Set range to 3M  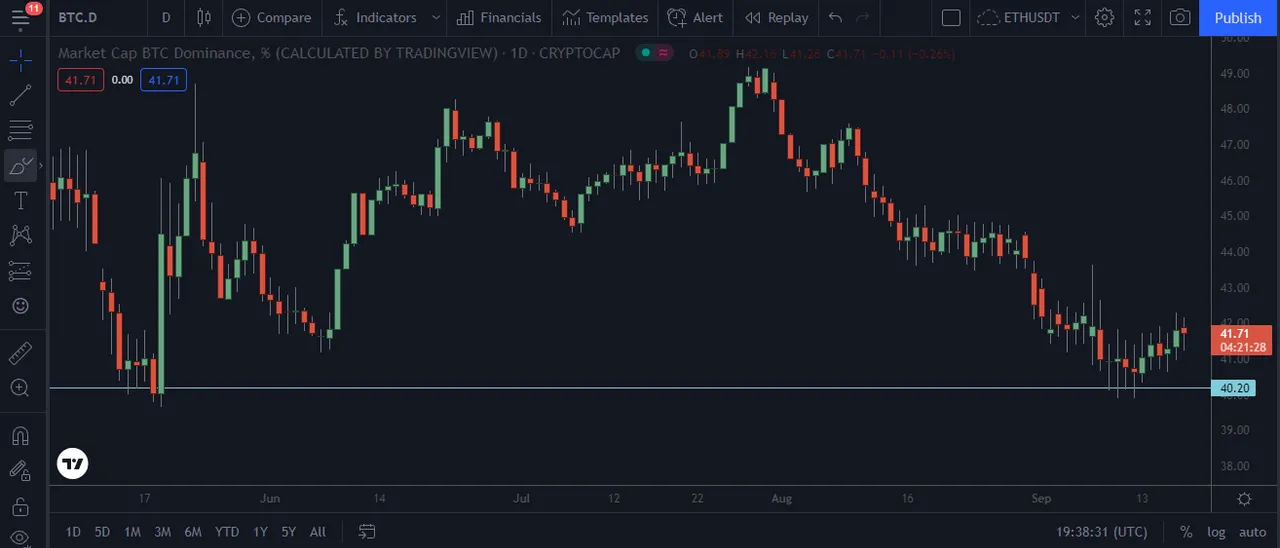(162, 532)
